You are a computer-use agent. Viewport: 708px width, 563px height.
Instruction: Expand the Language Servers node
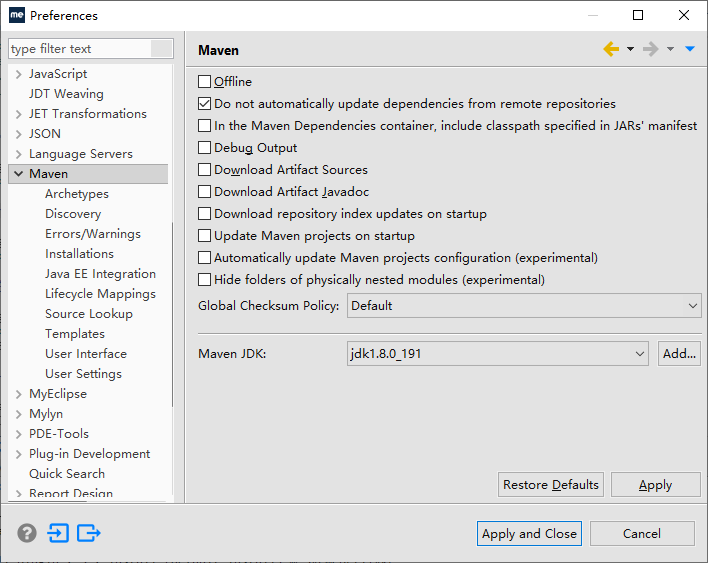[x=19, y=154]
